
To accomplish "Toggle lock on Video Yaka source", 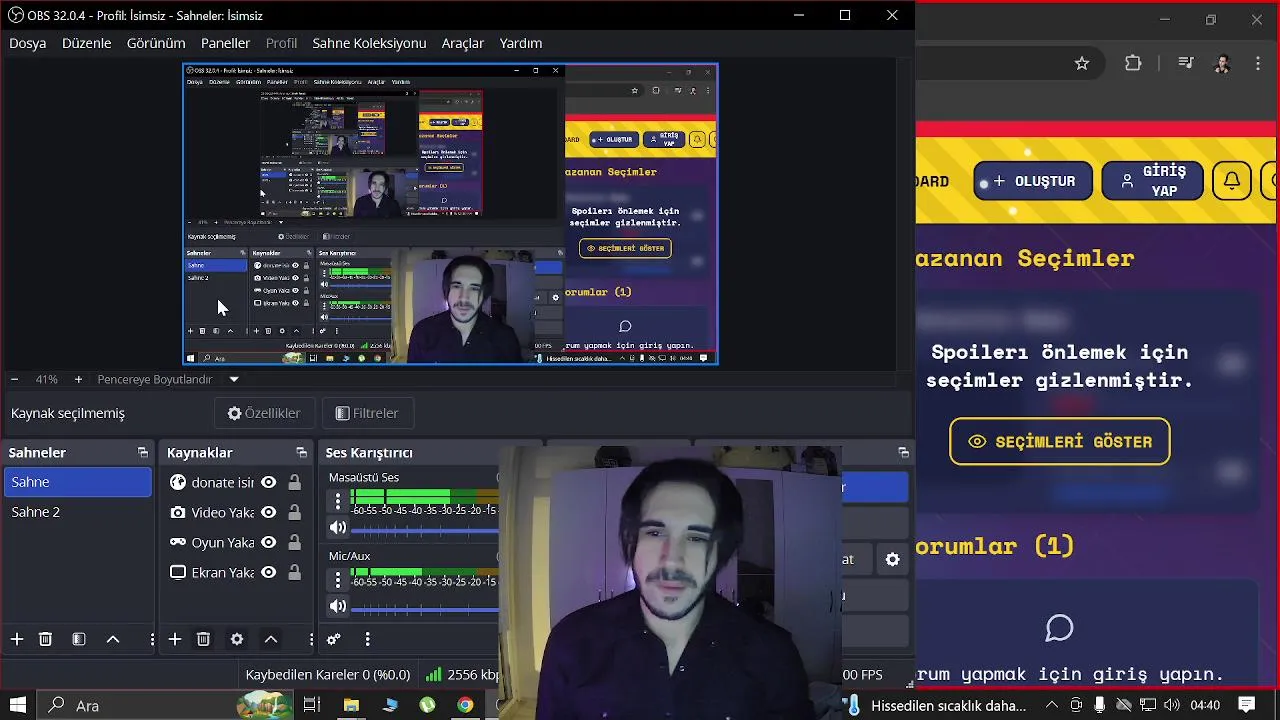I will (x=294, y=512).
